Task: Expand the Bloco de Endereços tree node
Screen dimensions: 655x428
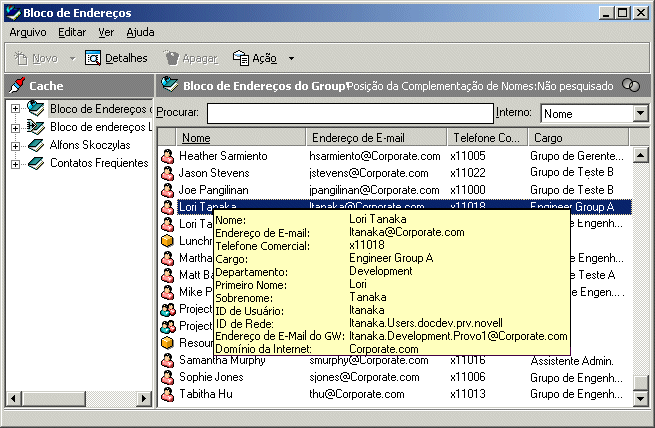Action: pos(15,109)
